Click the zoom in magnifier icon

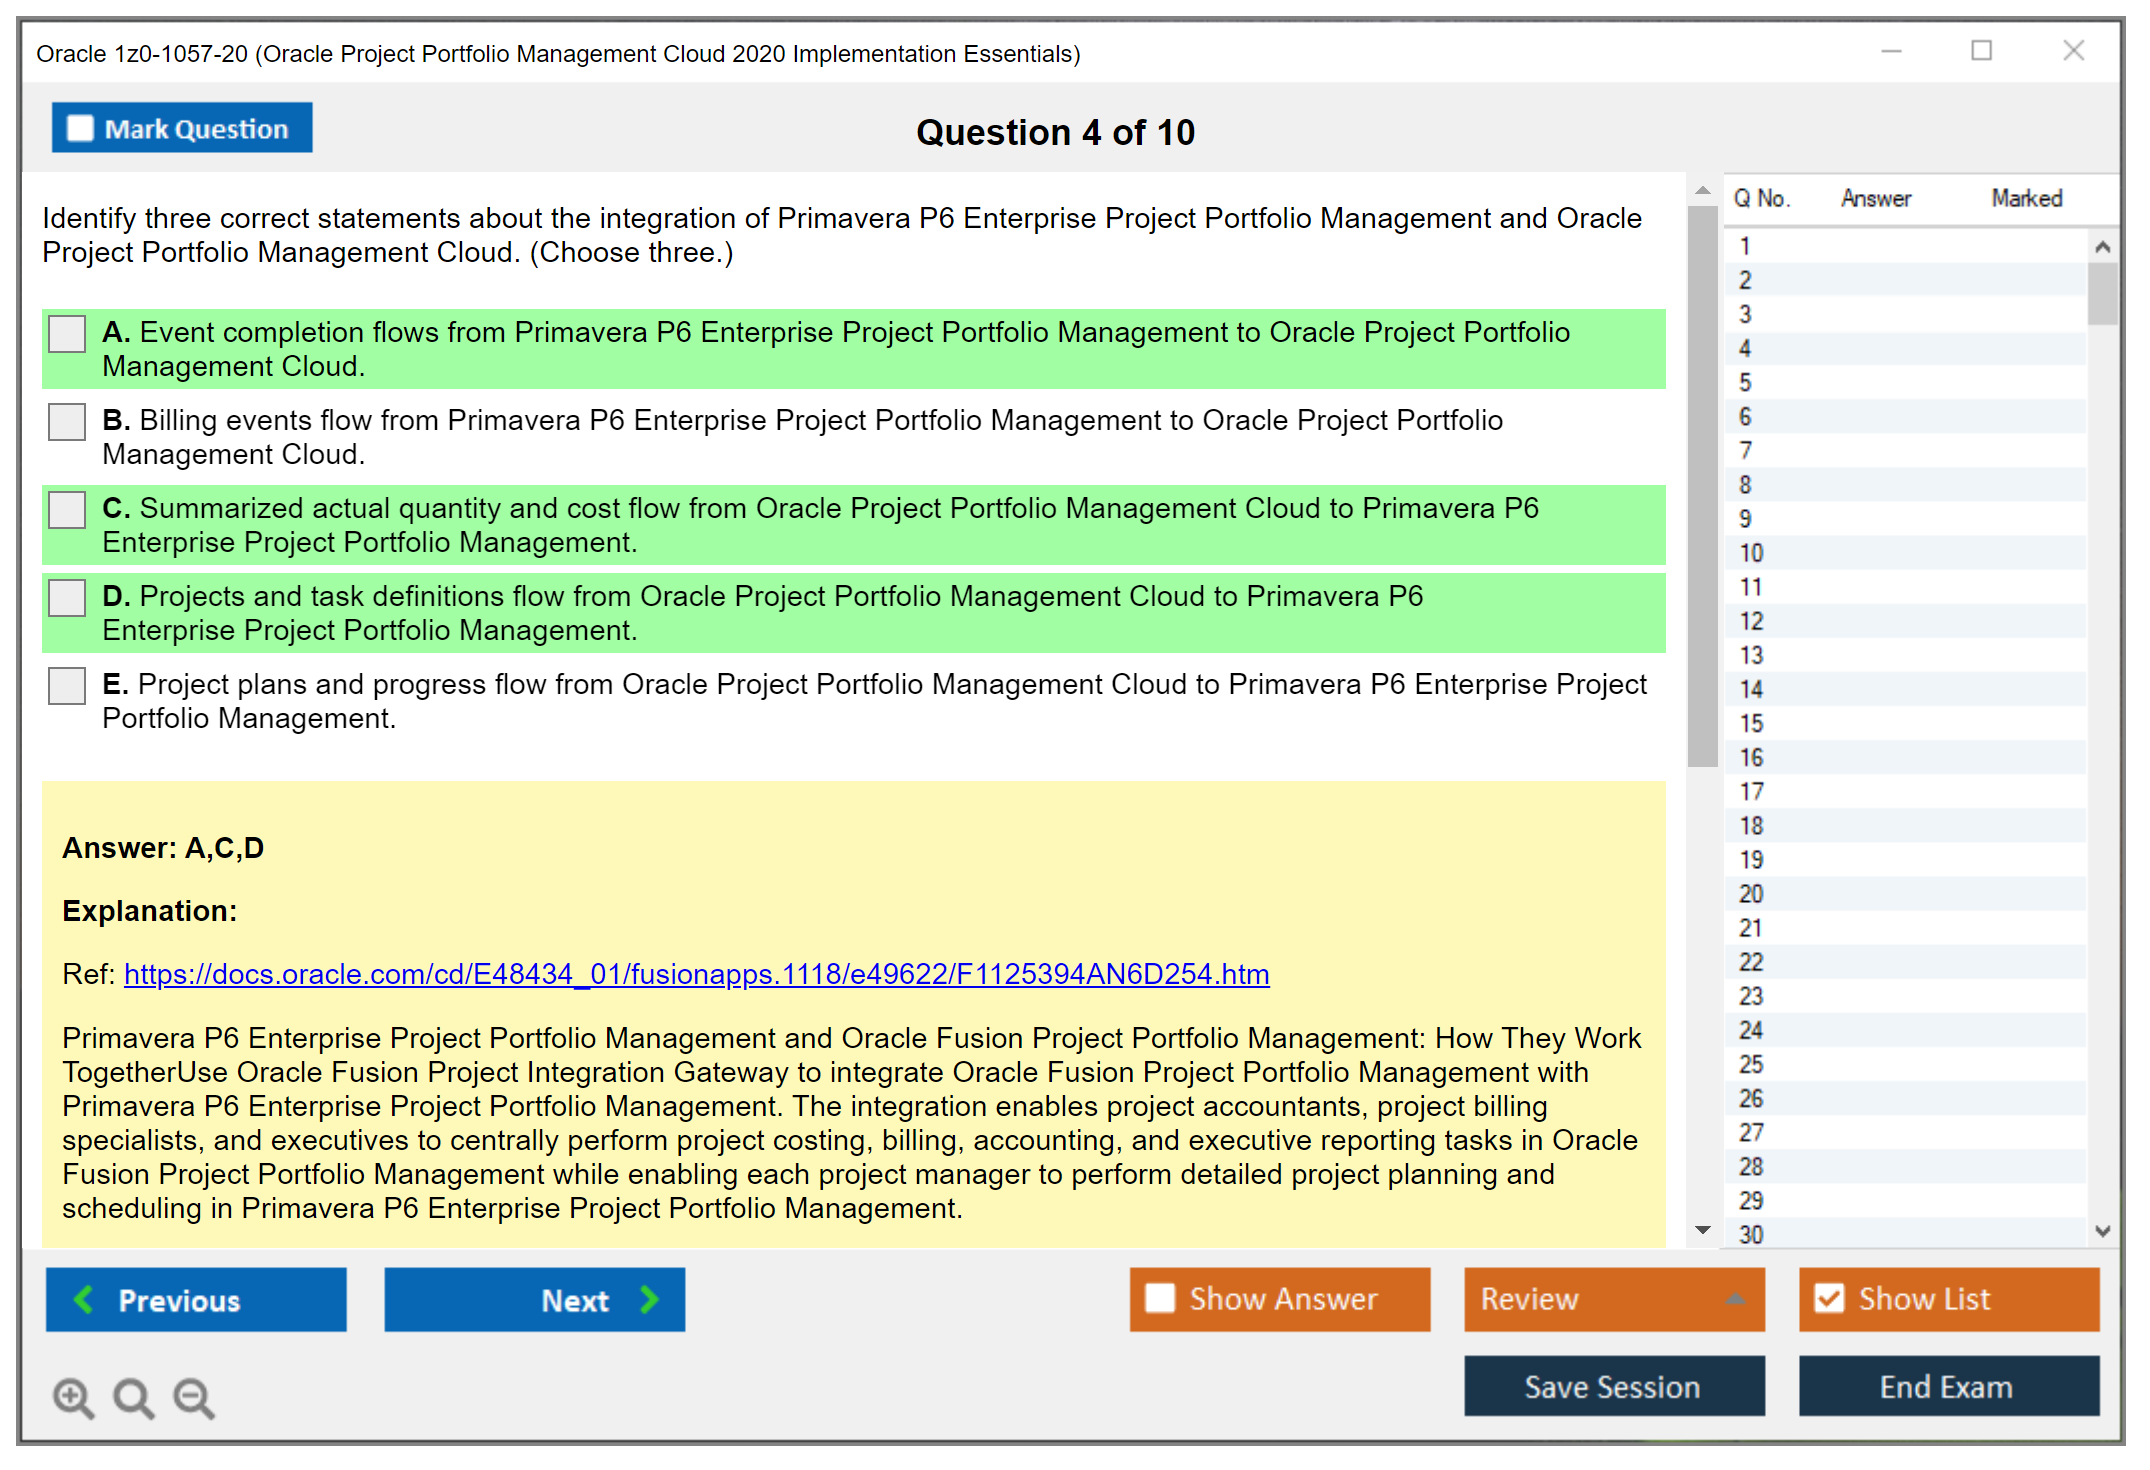coord(73,1397)
